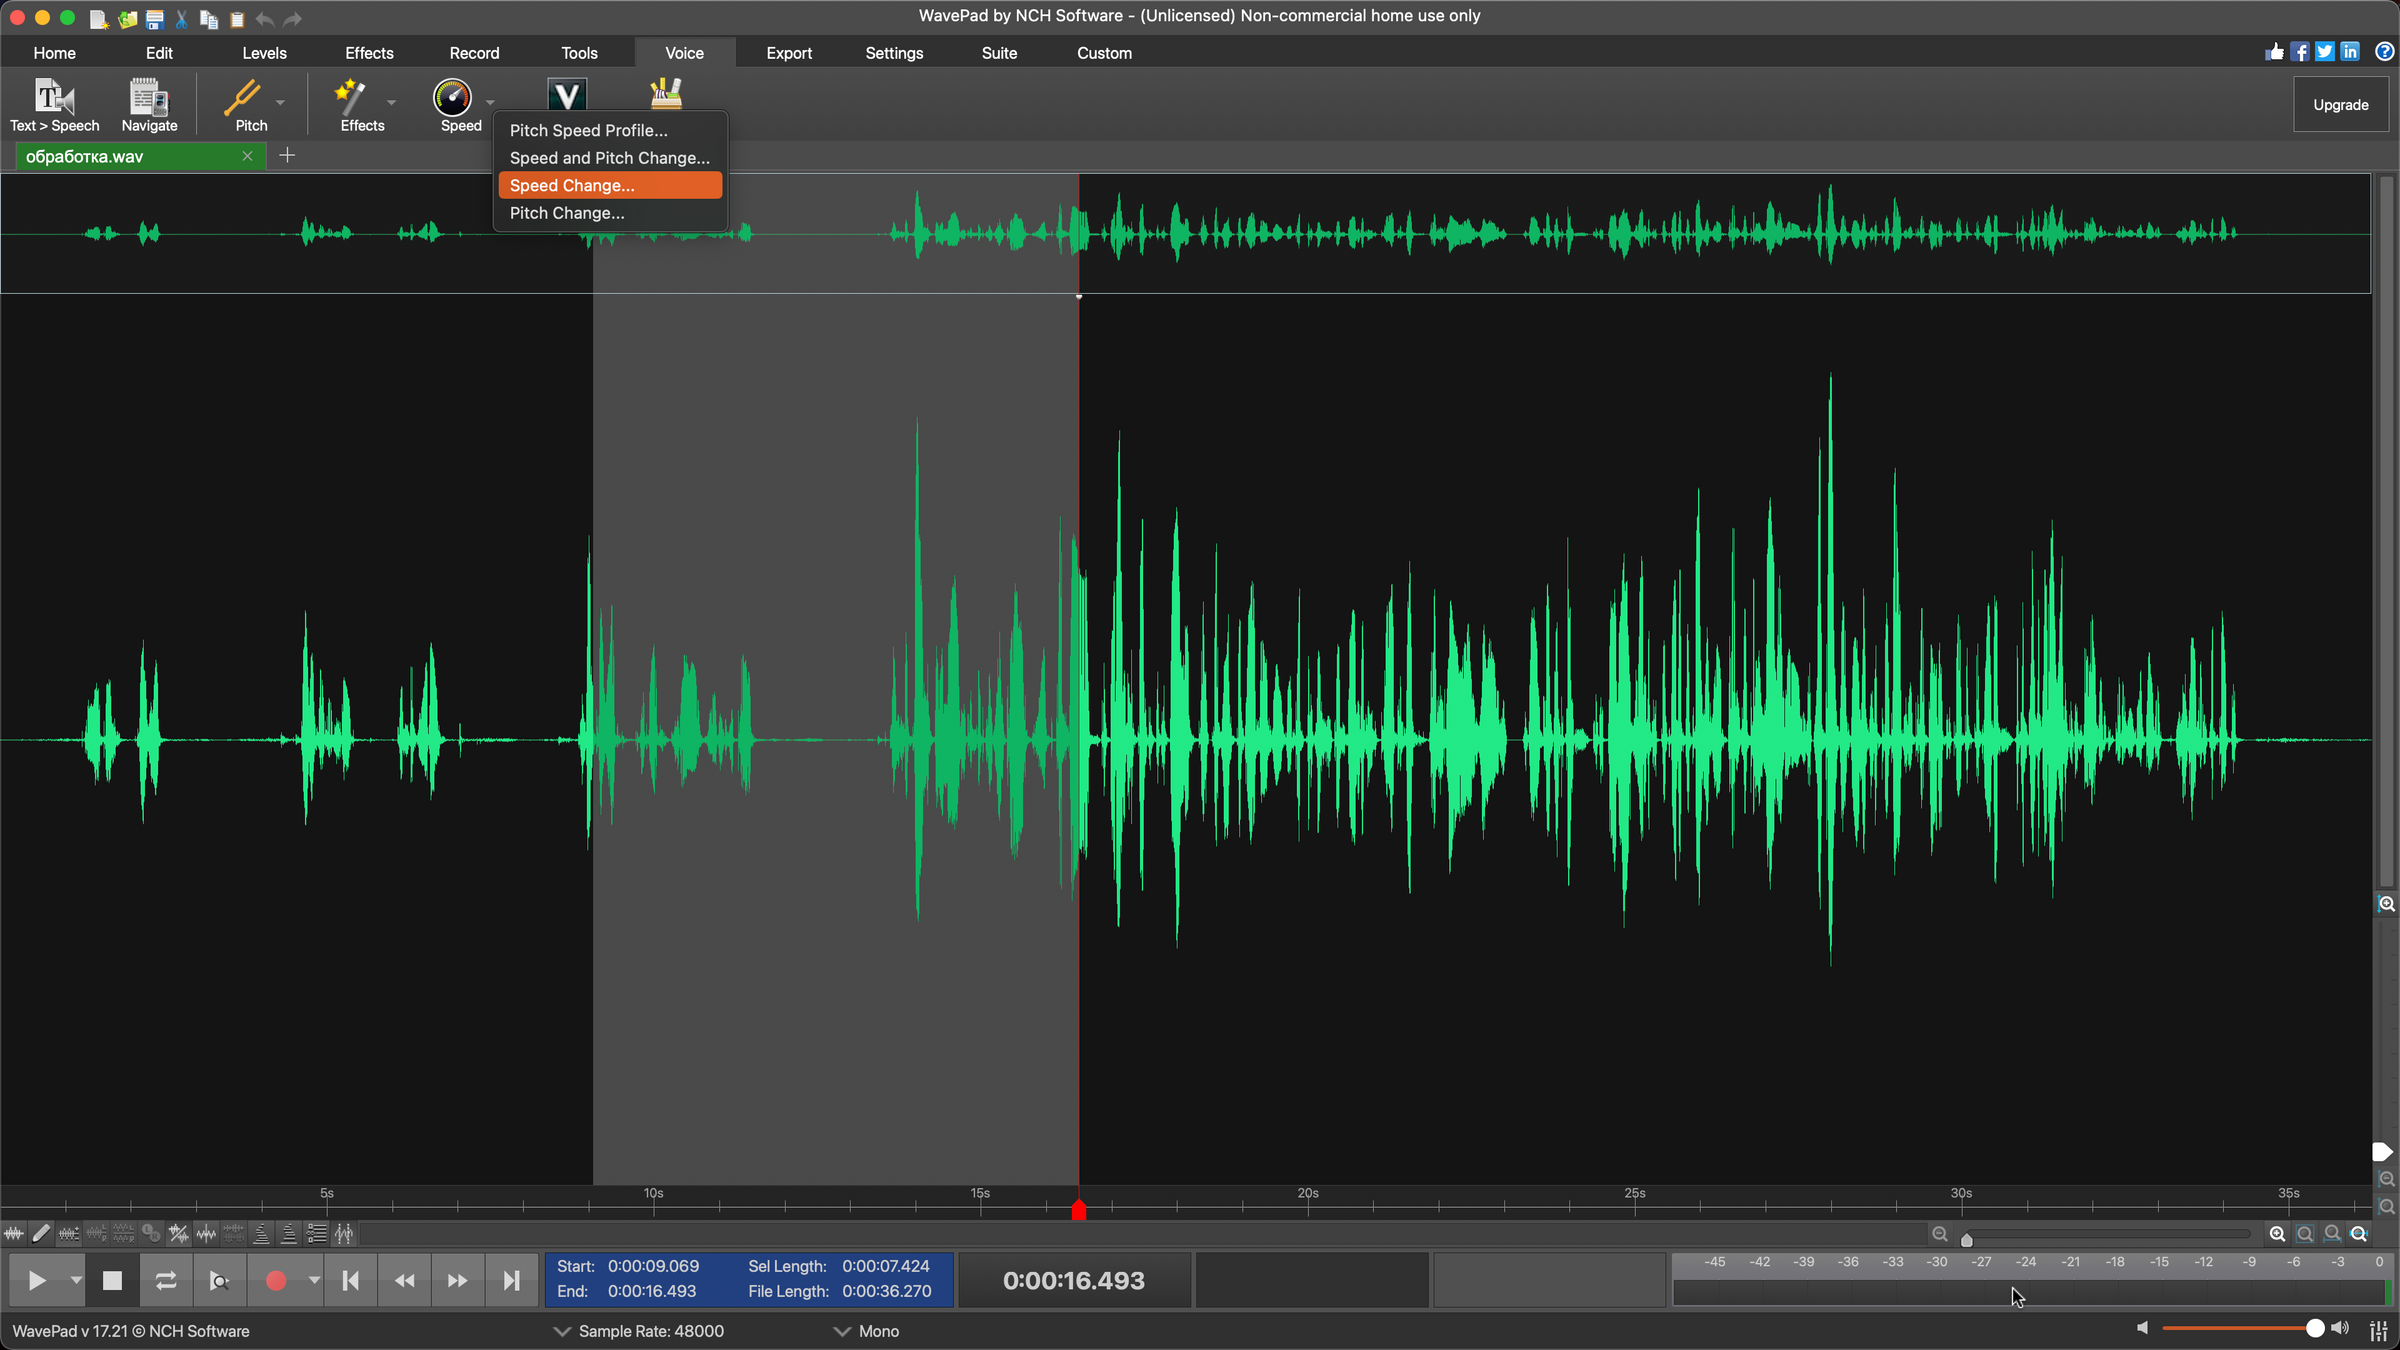Choose Pitch Change from the Speed menu
This screenshot has width=2400, height=1350.
[x=567, y=213]
